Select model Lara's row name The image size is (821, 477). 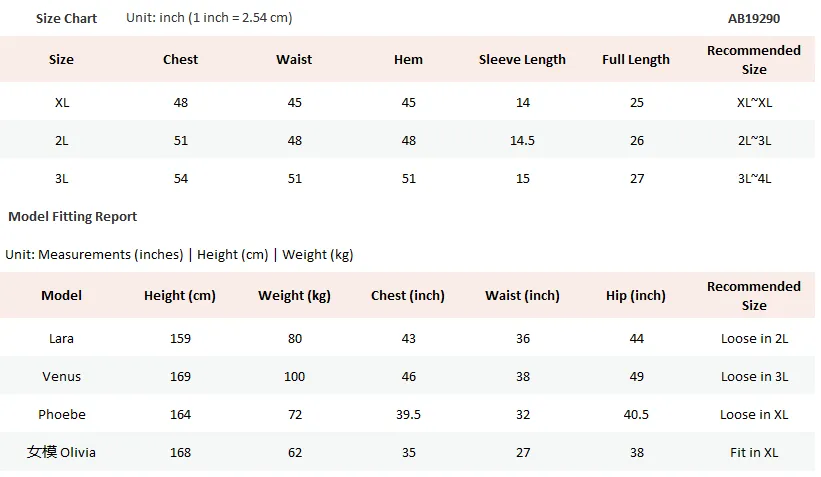click(x=61, y=339)
